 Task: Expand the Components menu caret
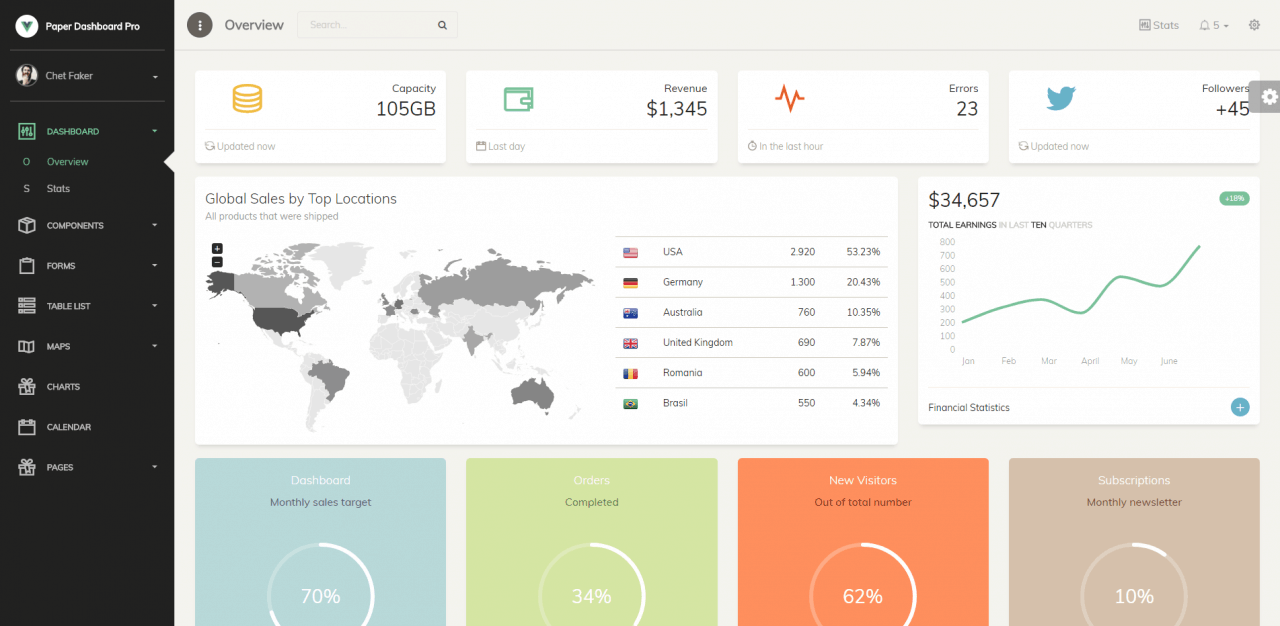(154, 225)
